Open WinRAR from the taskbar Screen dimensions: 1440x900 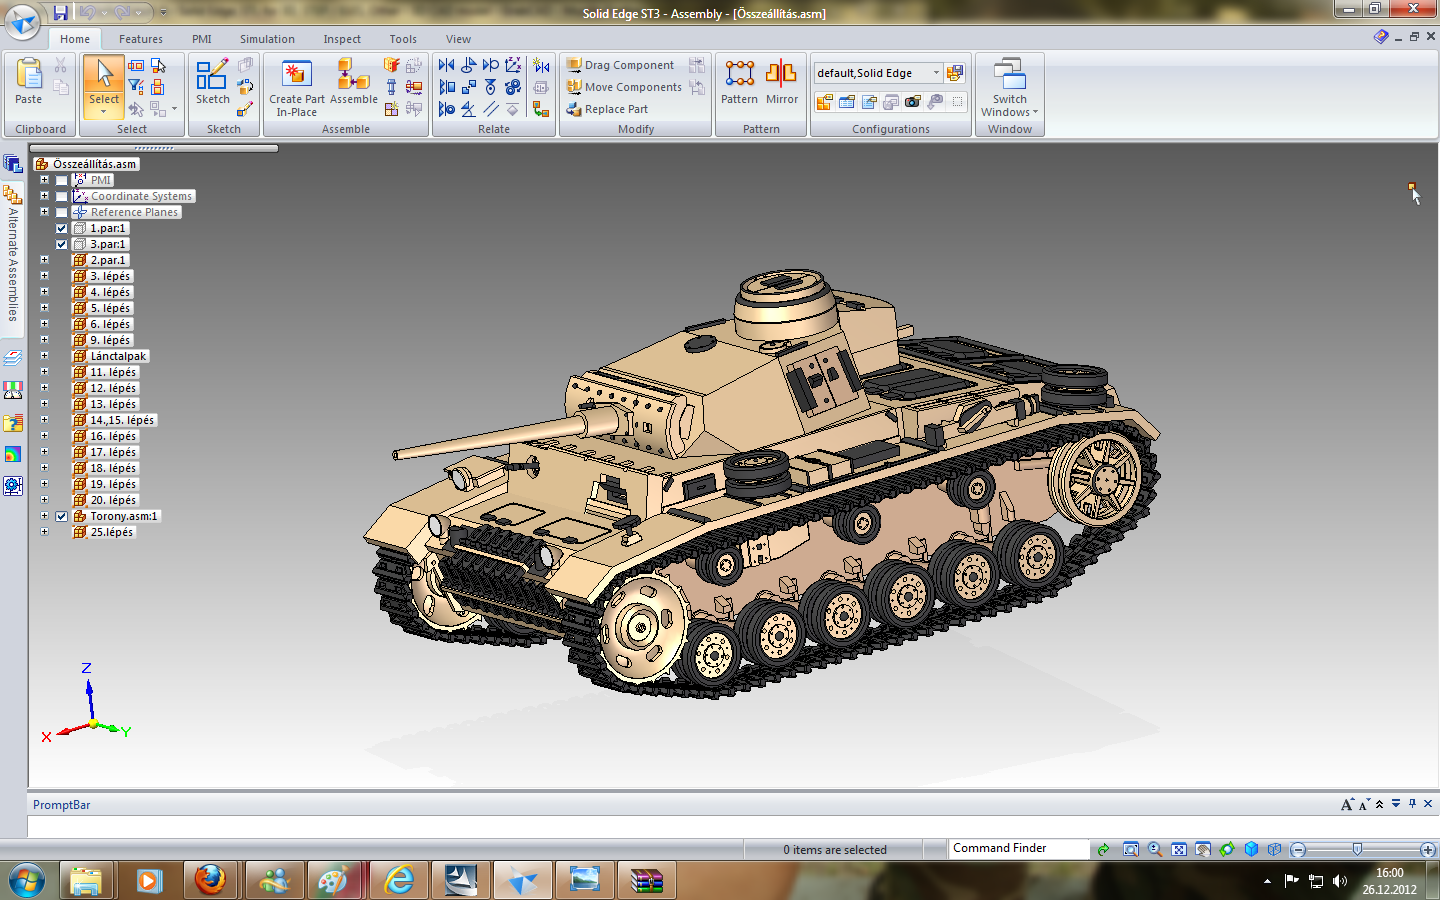(647, 881)
